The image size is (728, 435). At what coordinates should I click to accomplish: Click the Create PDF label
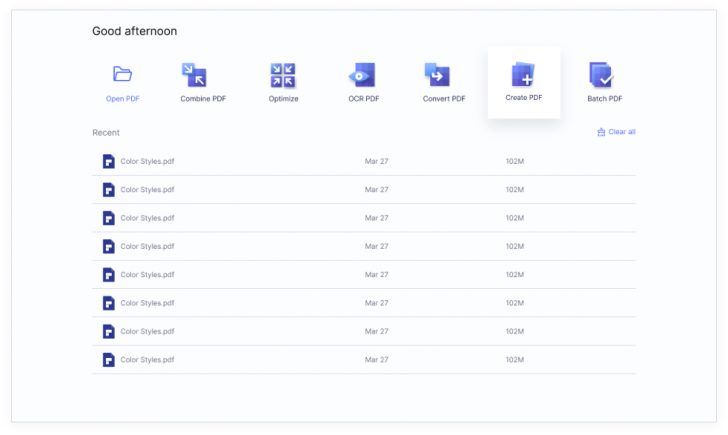[524, 97]
